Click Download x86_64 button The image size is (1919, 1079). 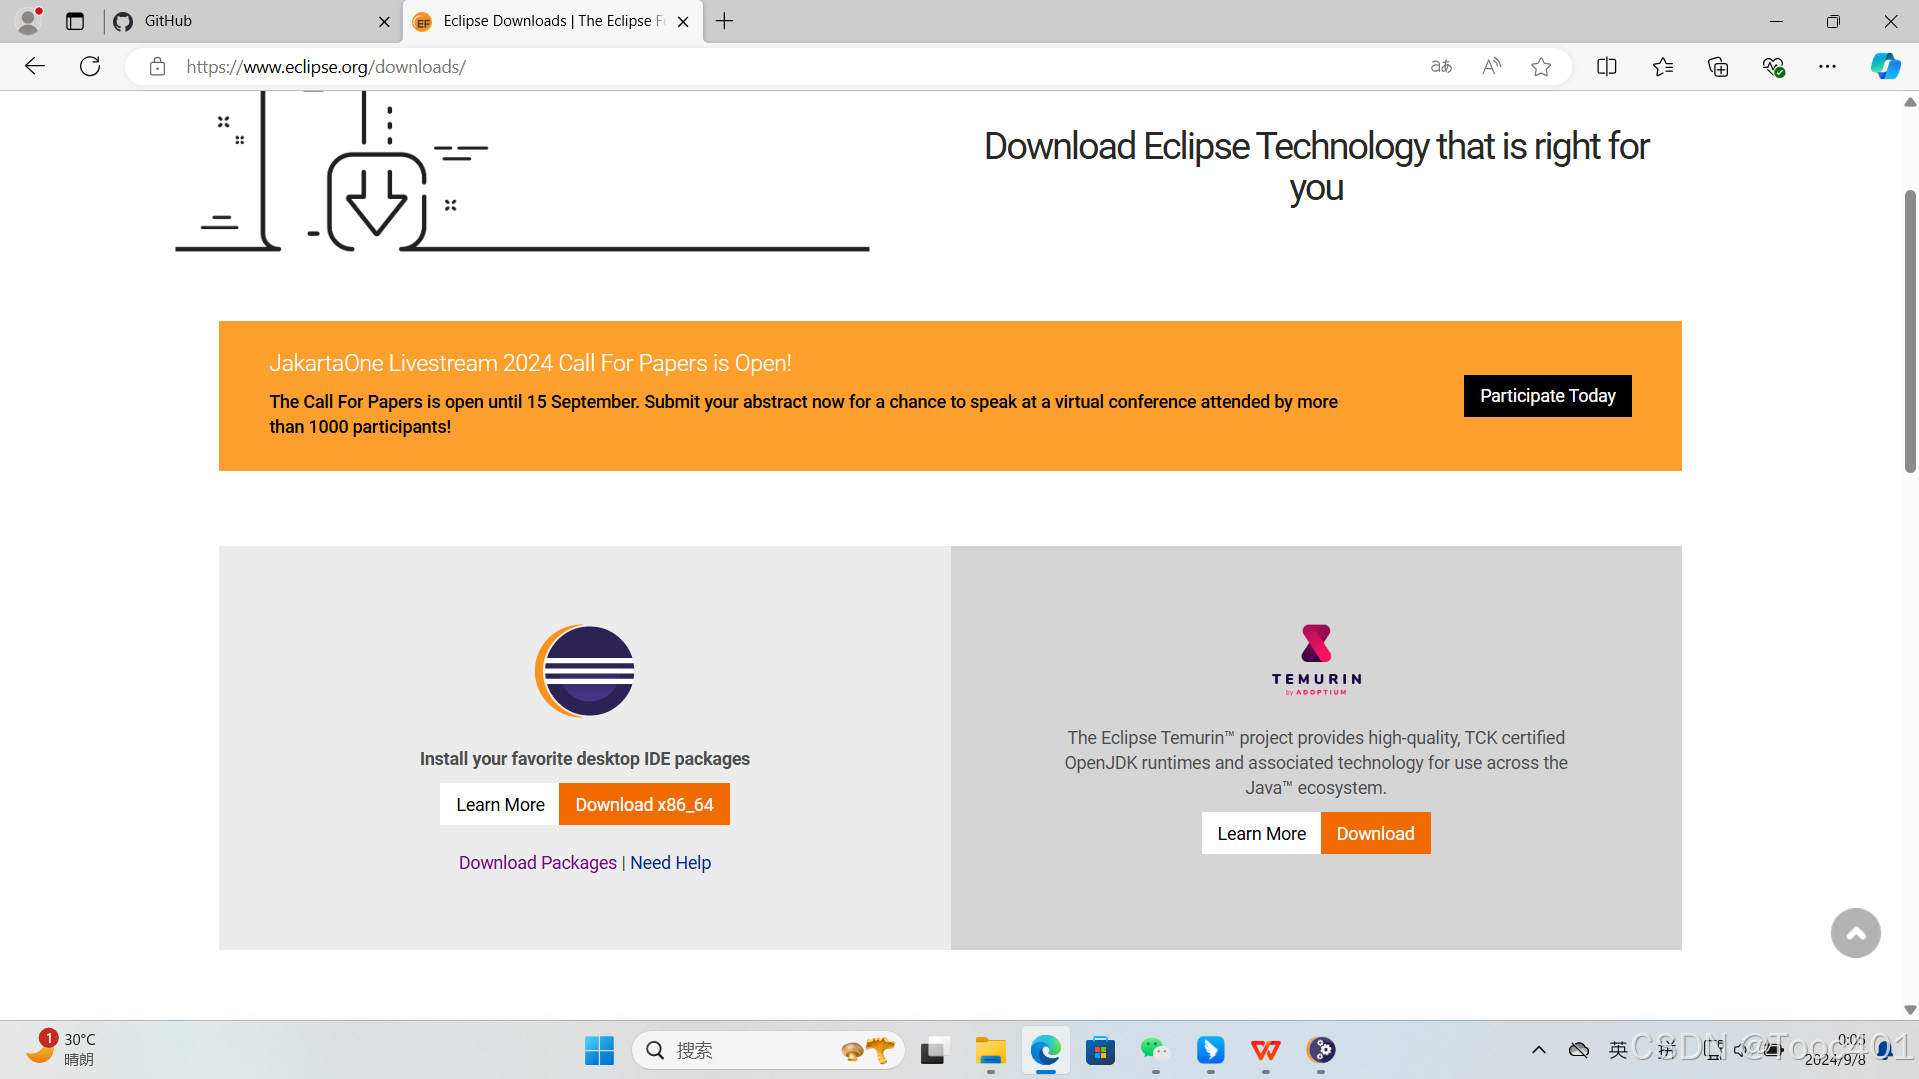tap(644, 804)
